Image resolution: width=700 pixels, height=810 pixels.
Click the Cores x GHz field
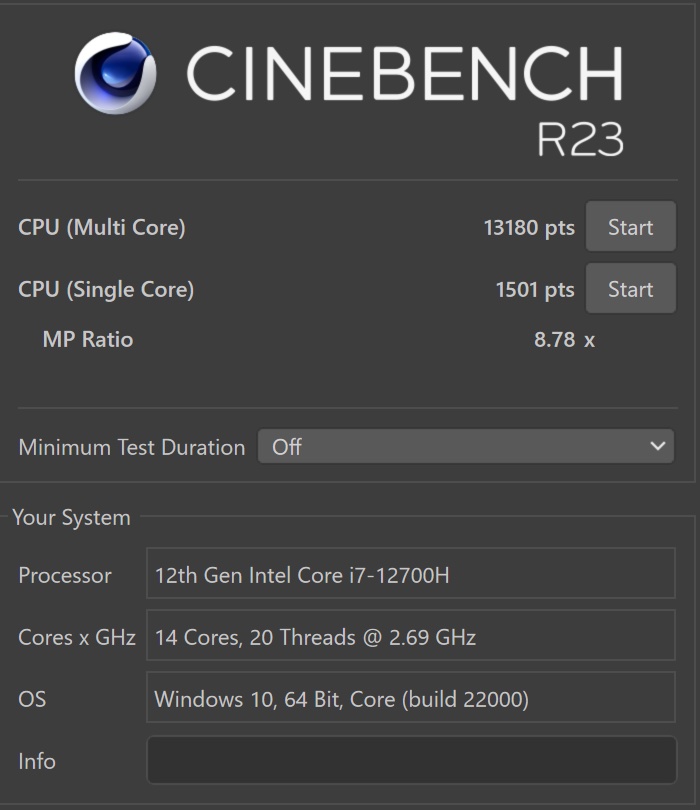[411, 635]
